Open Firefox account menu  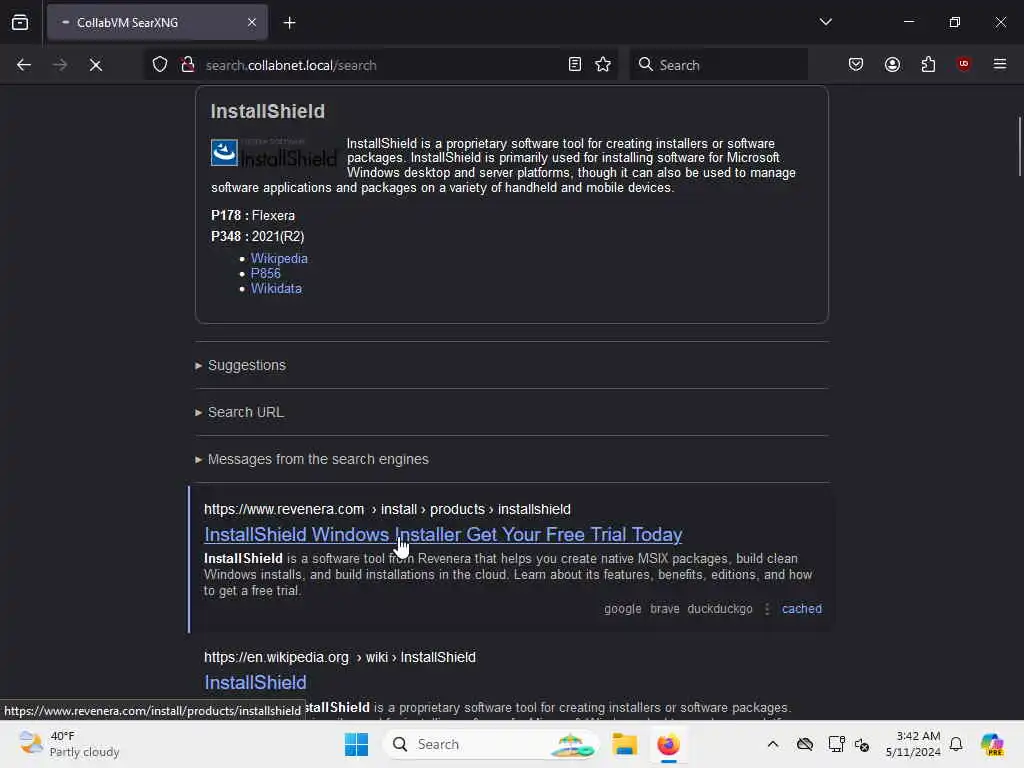pyautogui.click(x=892, y=64)
